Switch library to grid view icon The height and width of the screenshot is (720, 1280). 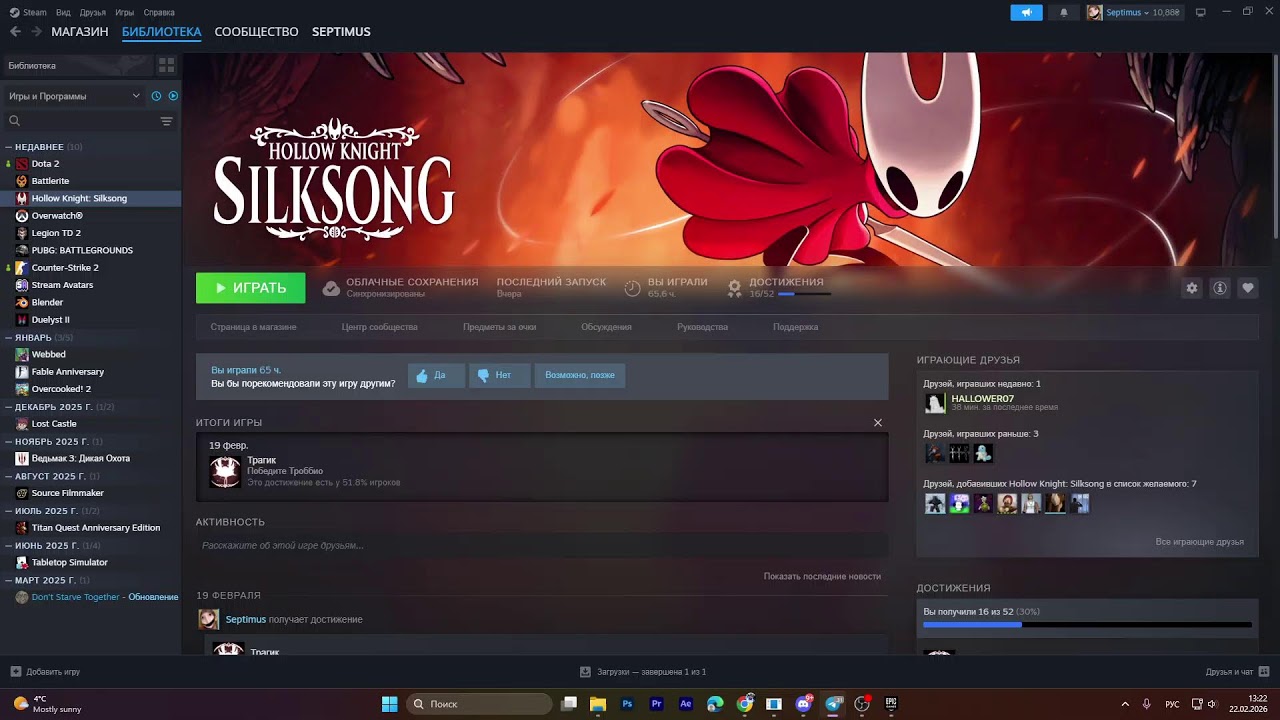coord(166,65)
